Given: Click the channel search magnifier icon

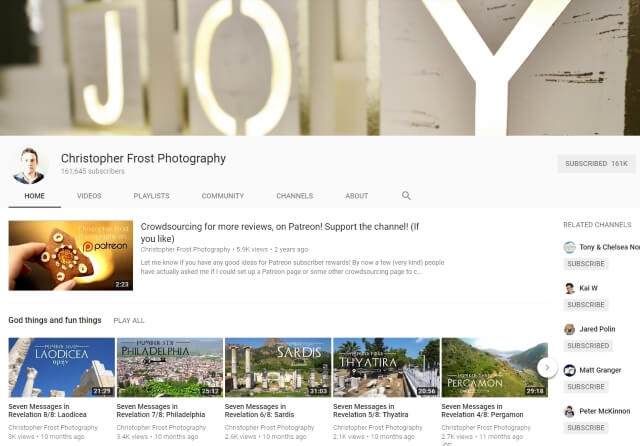Looking at the screenshot, I should (406, 195).
